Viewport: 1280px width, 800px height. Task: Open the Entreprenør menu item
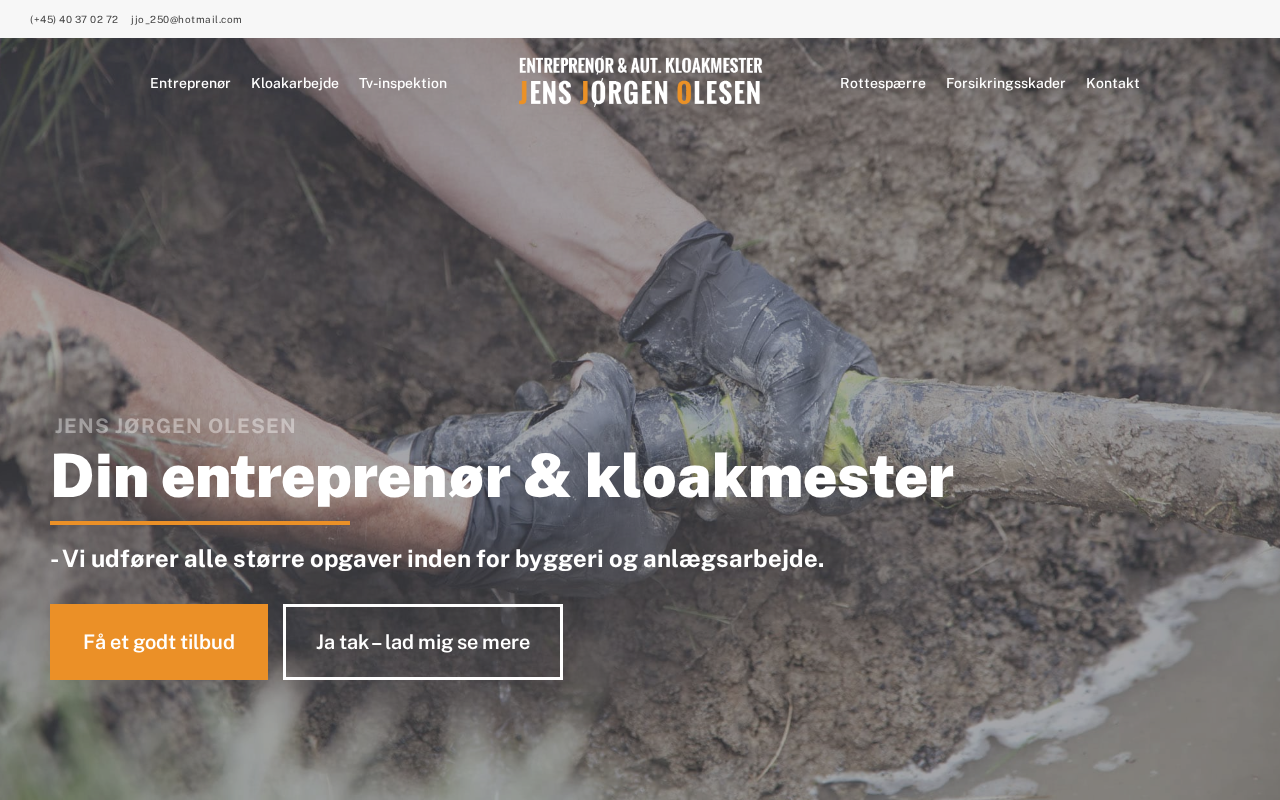[190, 83]
